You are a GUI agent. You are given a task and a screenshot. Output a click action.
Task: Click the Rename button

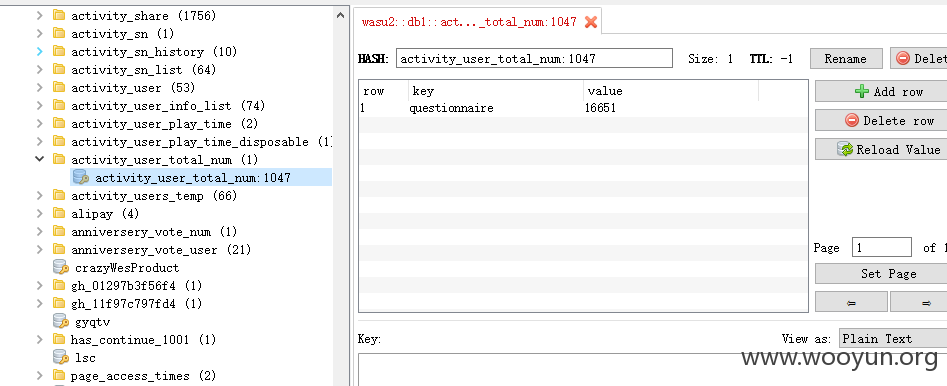click(x=846, y=59)
